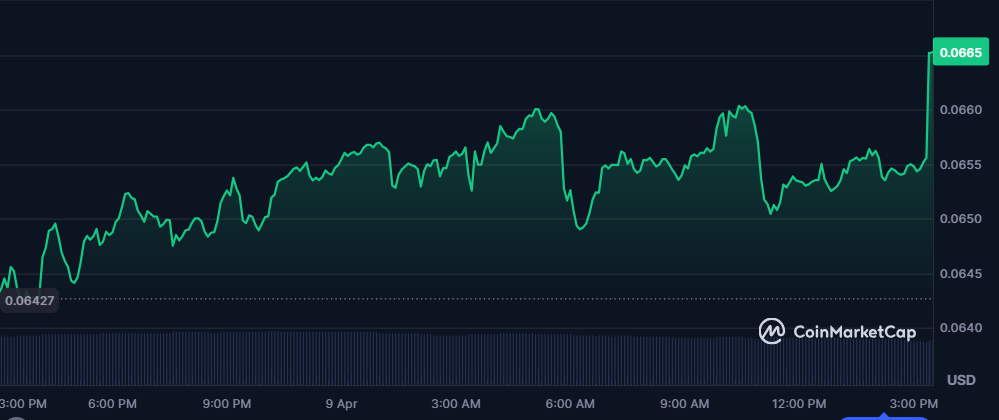Image resolution: width=999 pixels, height=420 pixels.
Task: Click the CoinMarketCap logo icon
Action: 771,331
